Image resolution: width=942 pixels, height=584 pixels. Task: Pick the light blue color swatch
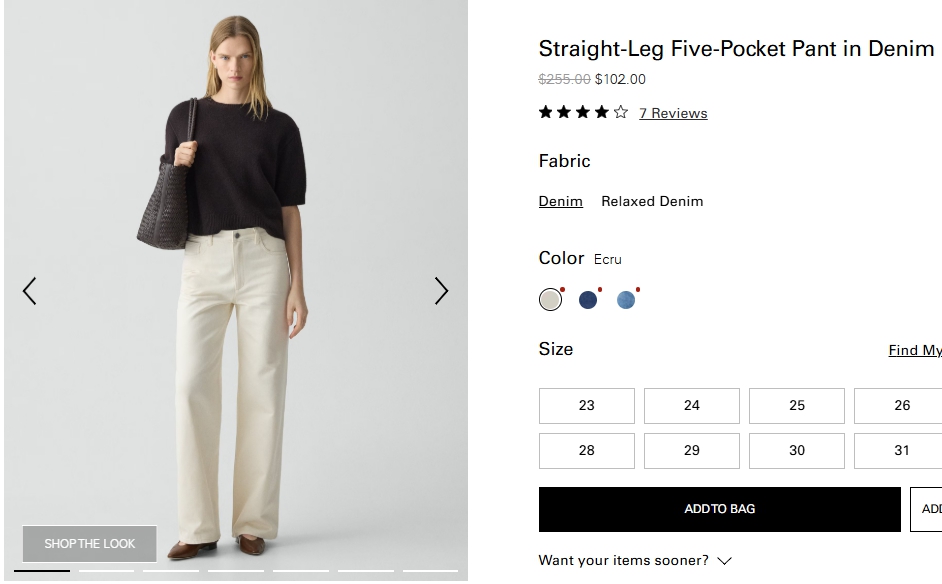pos(626,299)
